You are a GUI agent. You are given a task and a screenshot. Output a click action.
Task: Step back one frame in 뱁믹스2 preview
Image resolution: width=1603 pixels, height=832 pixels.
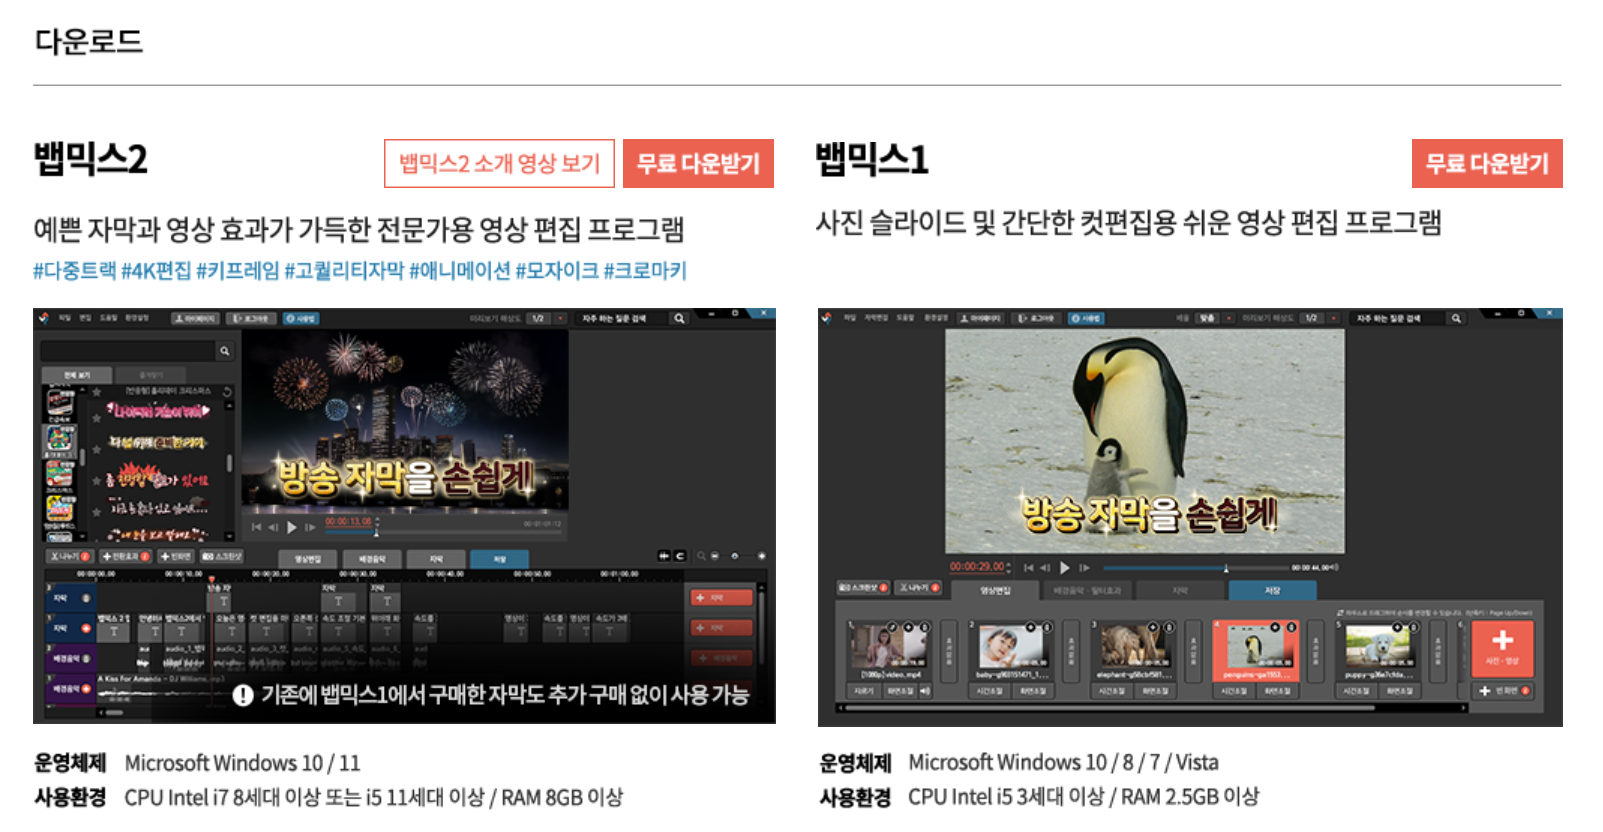[273, 528]
